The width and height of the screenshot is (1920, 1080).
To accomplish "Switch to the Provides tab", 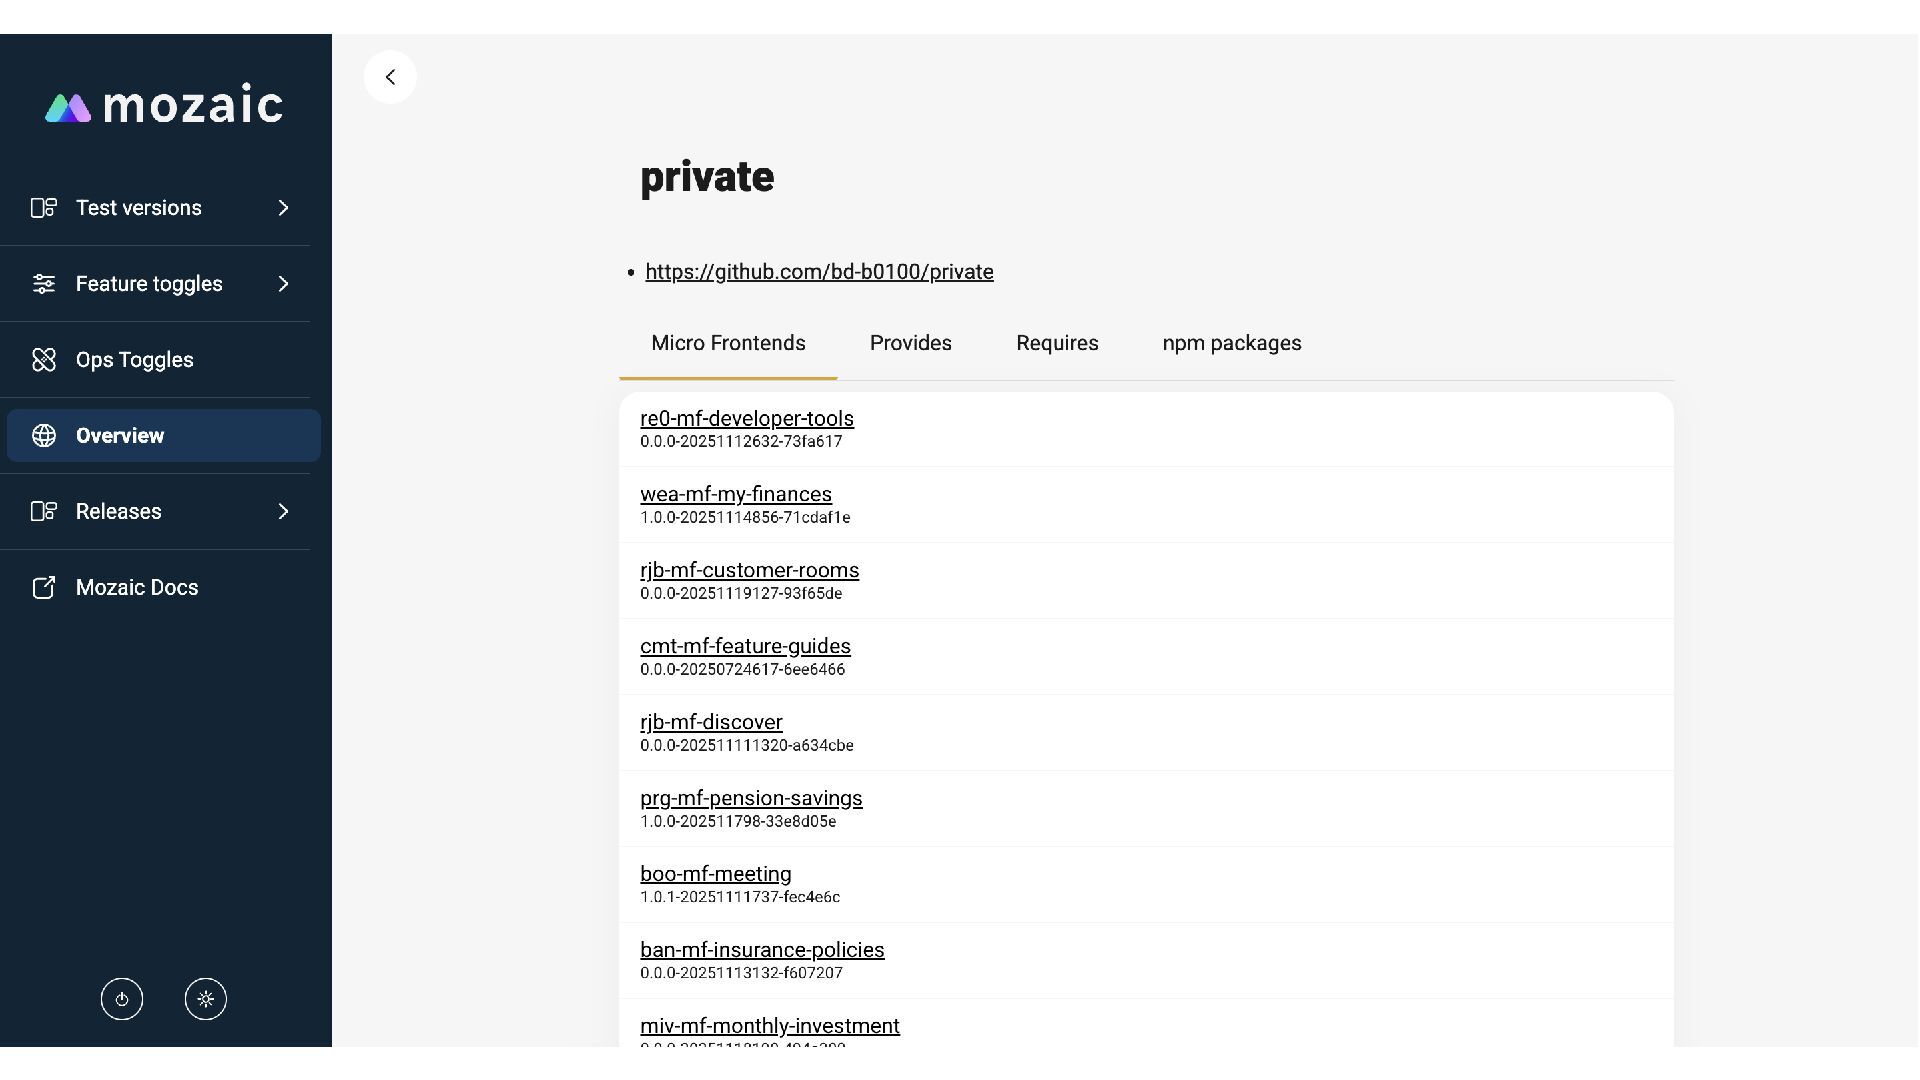I will pos(910,343).
